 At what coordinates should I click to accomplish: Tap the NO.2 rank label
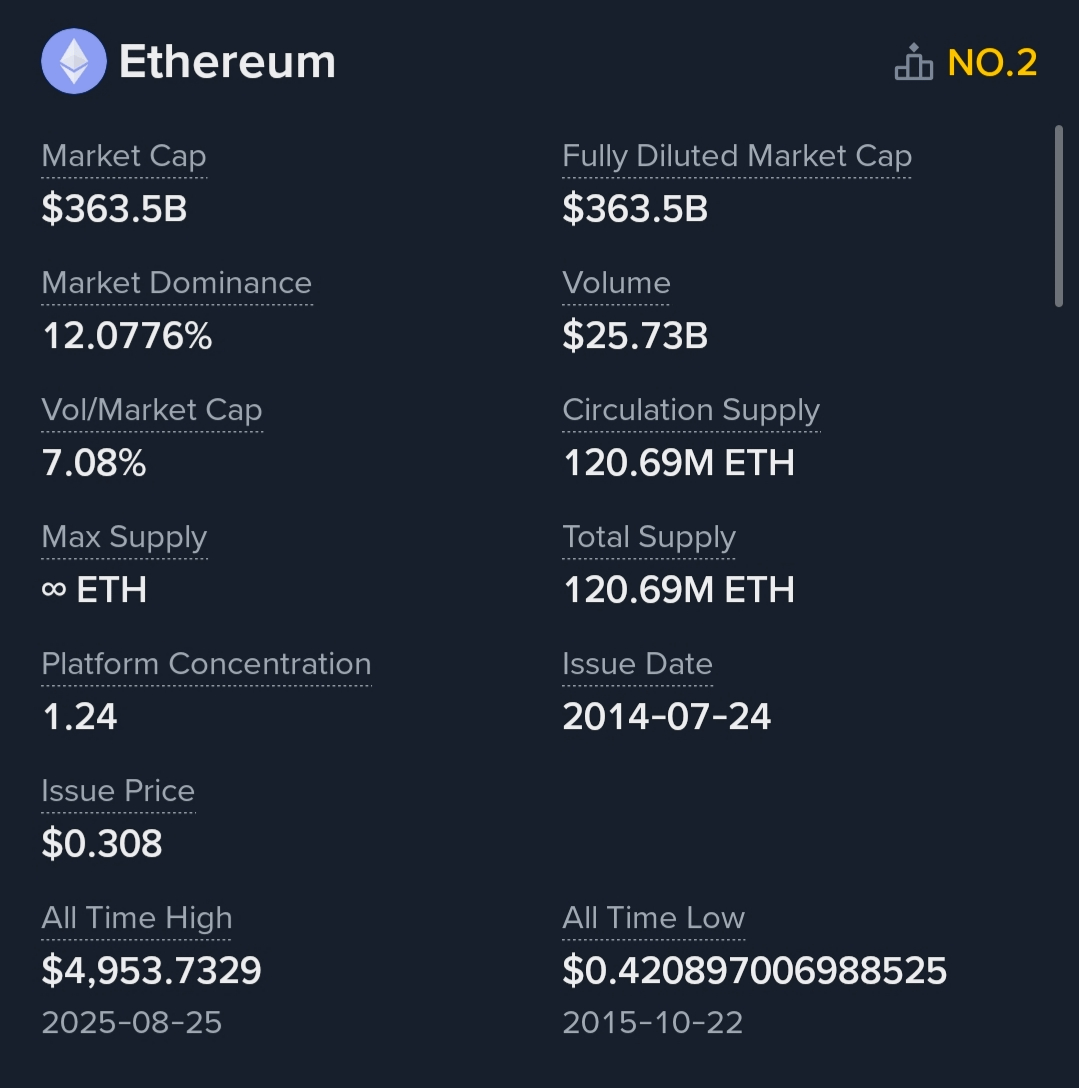point(992,63)
